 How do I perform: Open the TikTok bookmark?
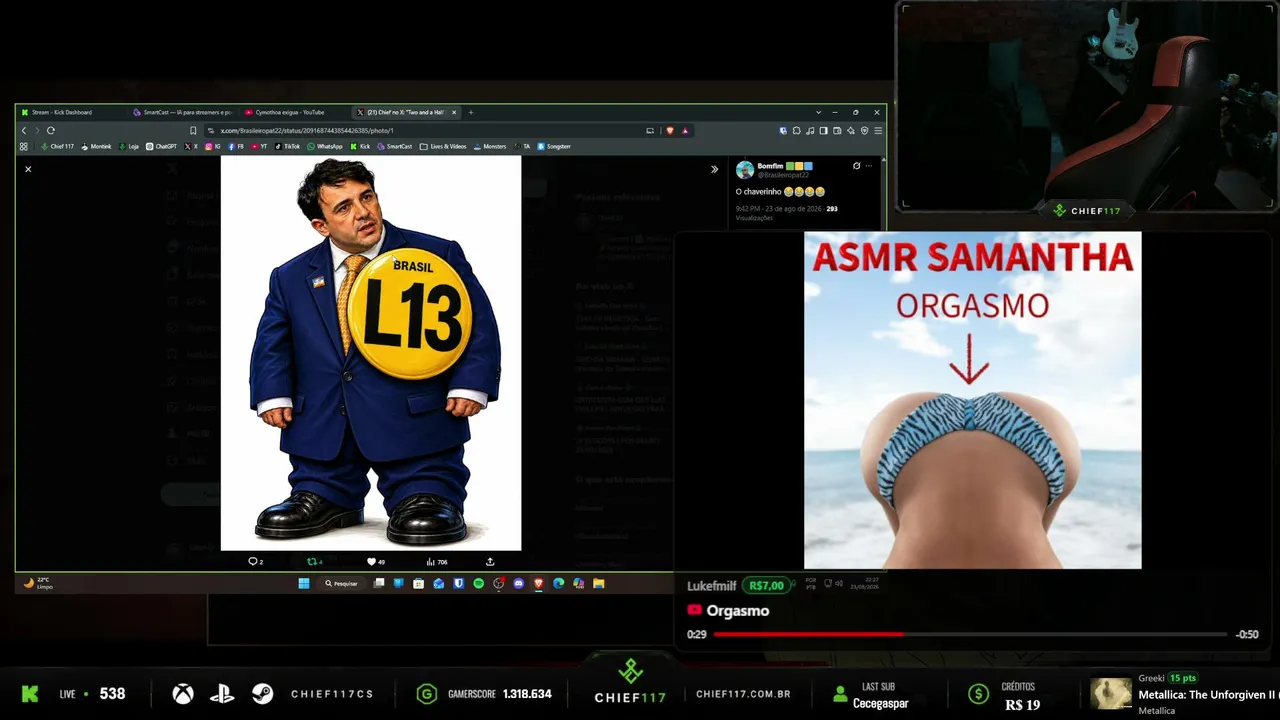287,146
